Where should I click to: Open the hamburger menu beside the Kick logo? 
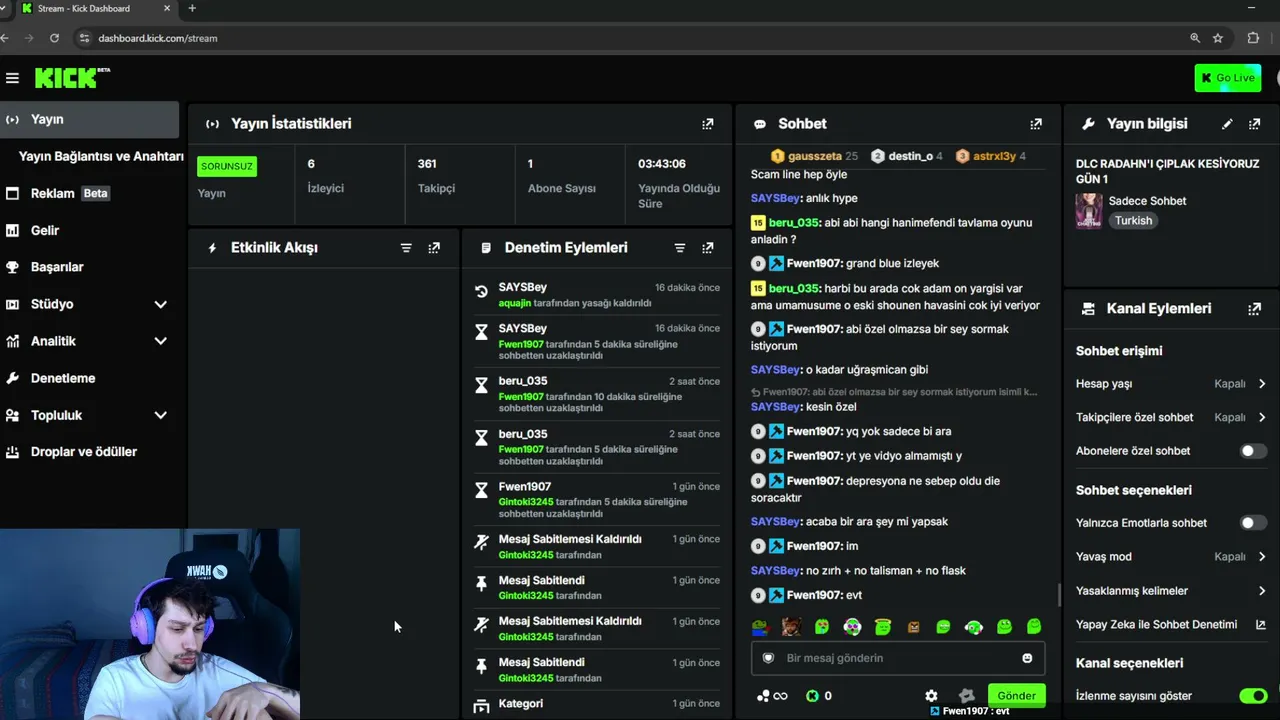click(12, 78)
